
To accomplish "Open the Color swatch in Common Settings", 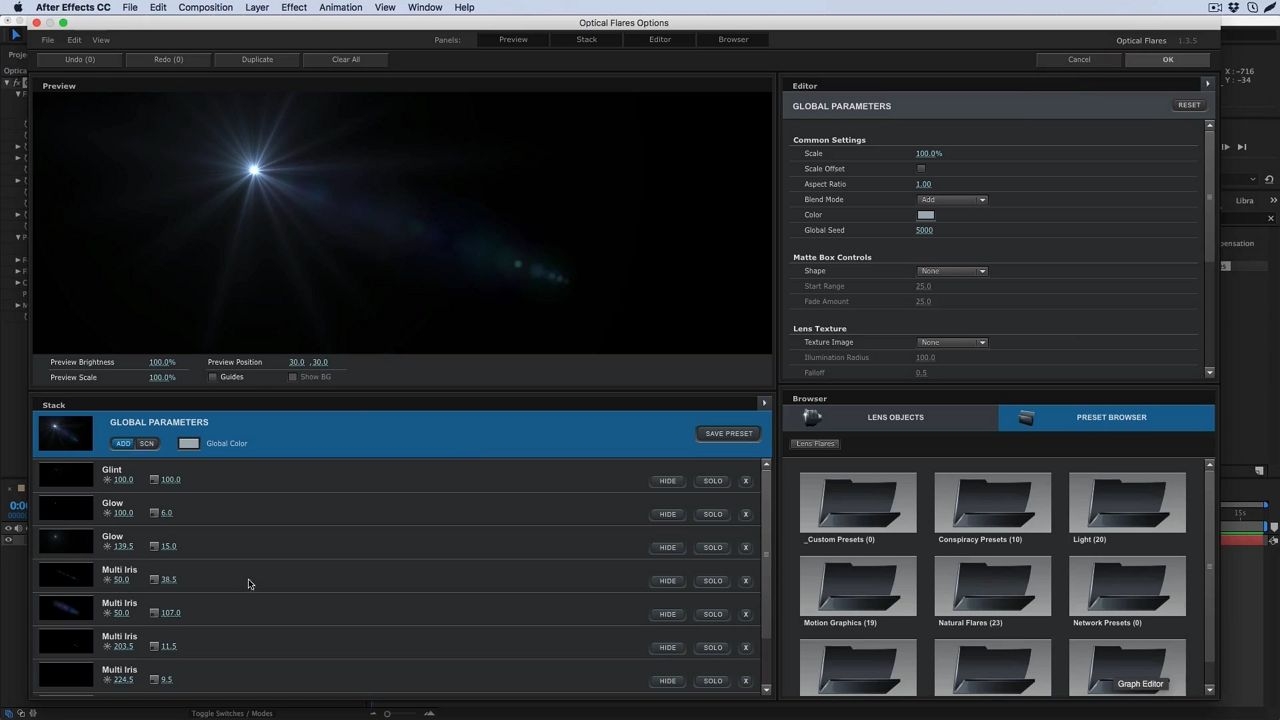I will pos(926,215).
